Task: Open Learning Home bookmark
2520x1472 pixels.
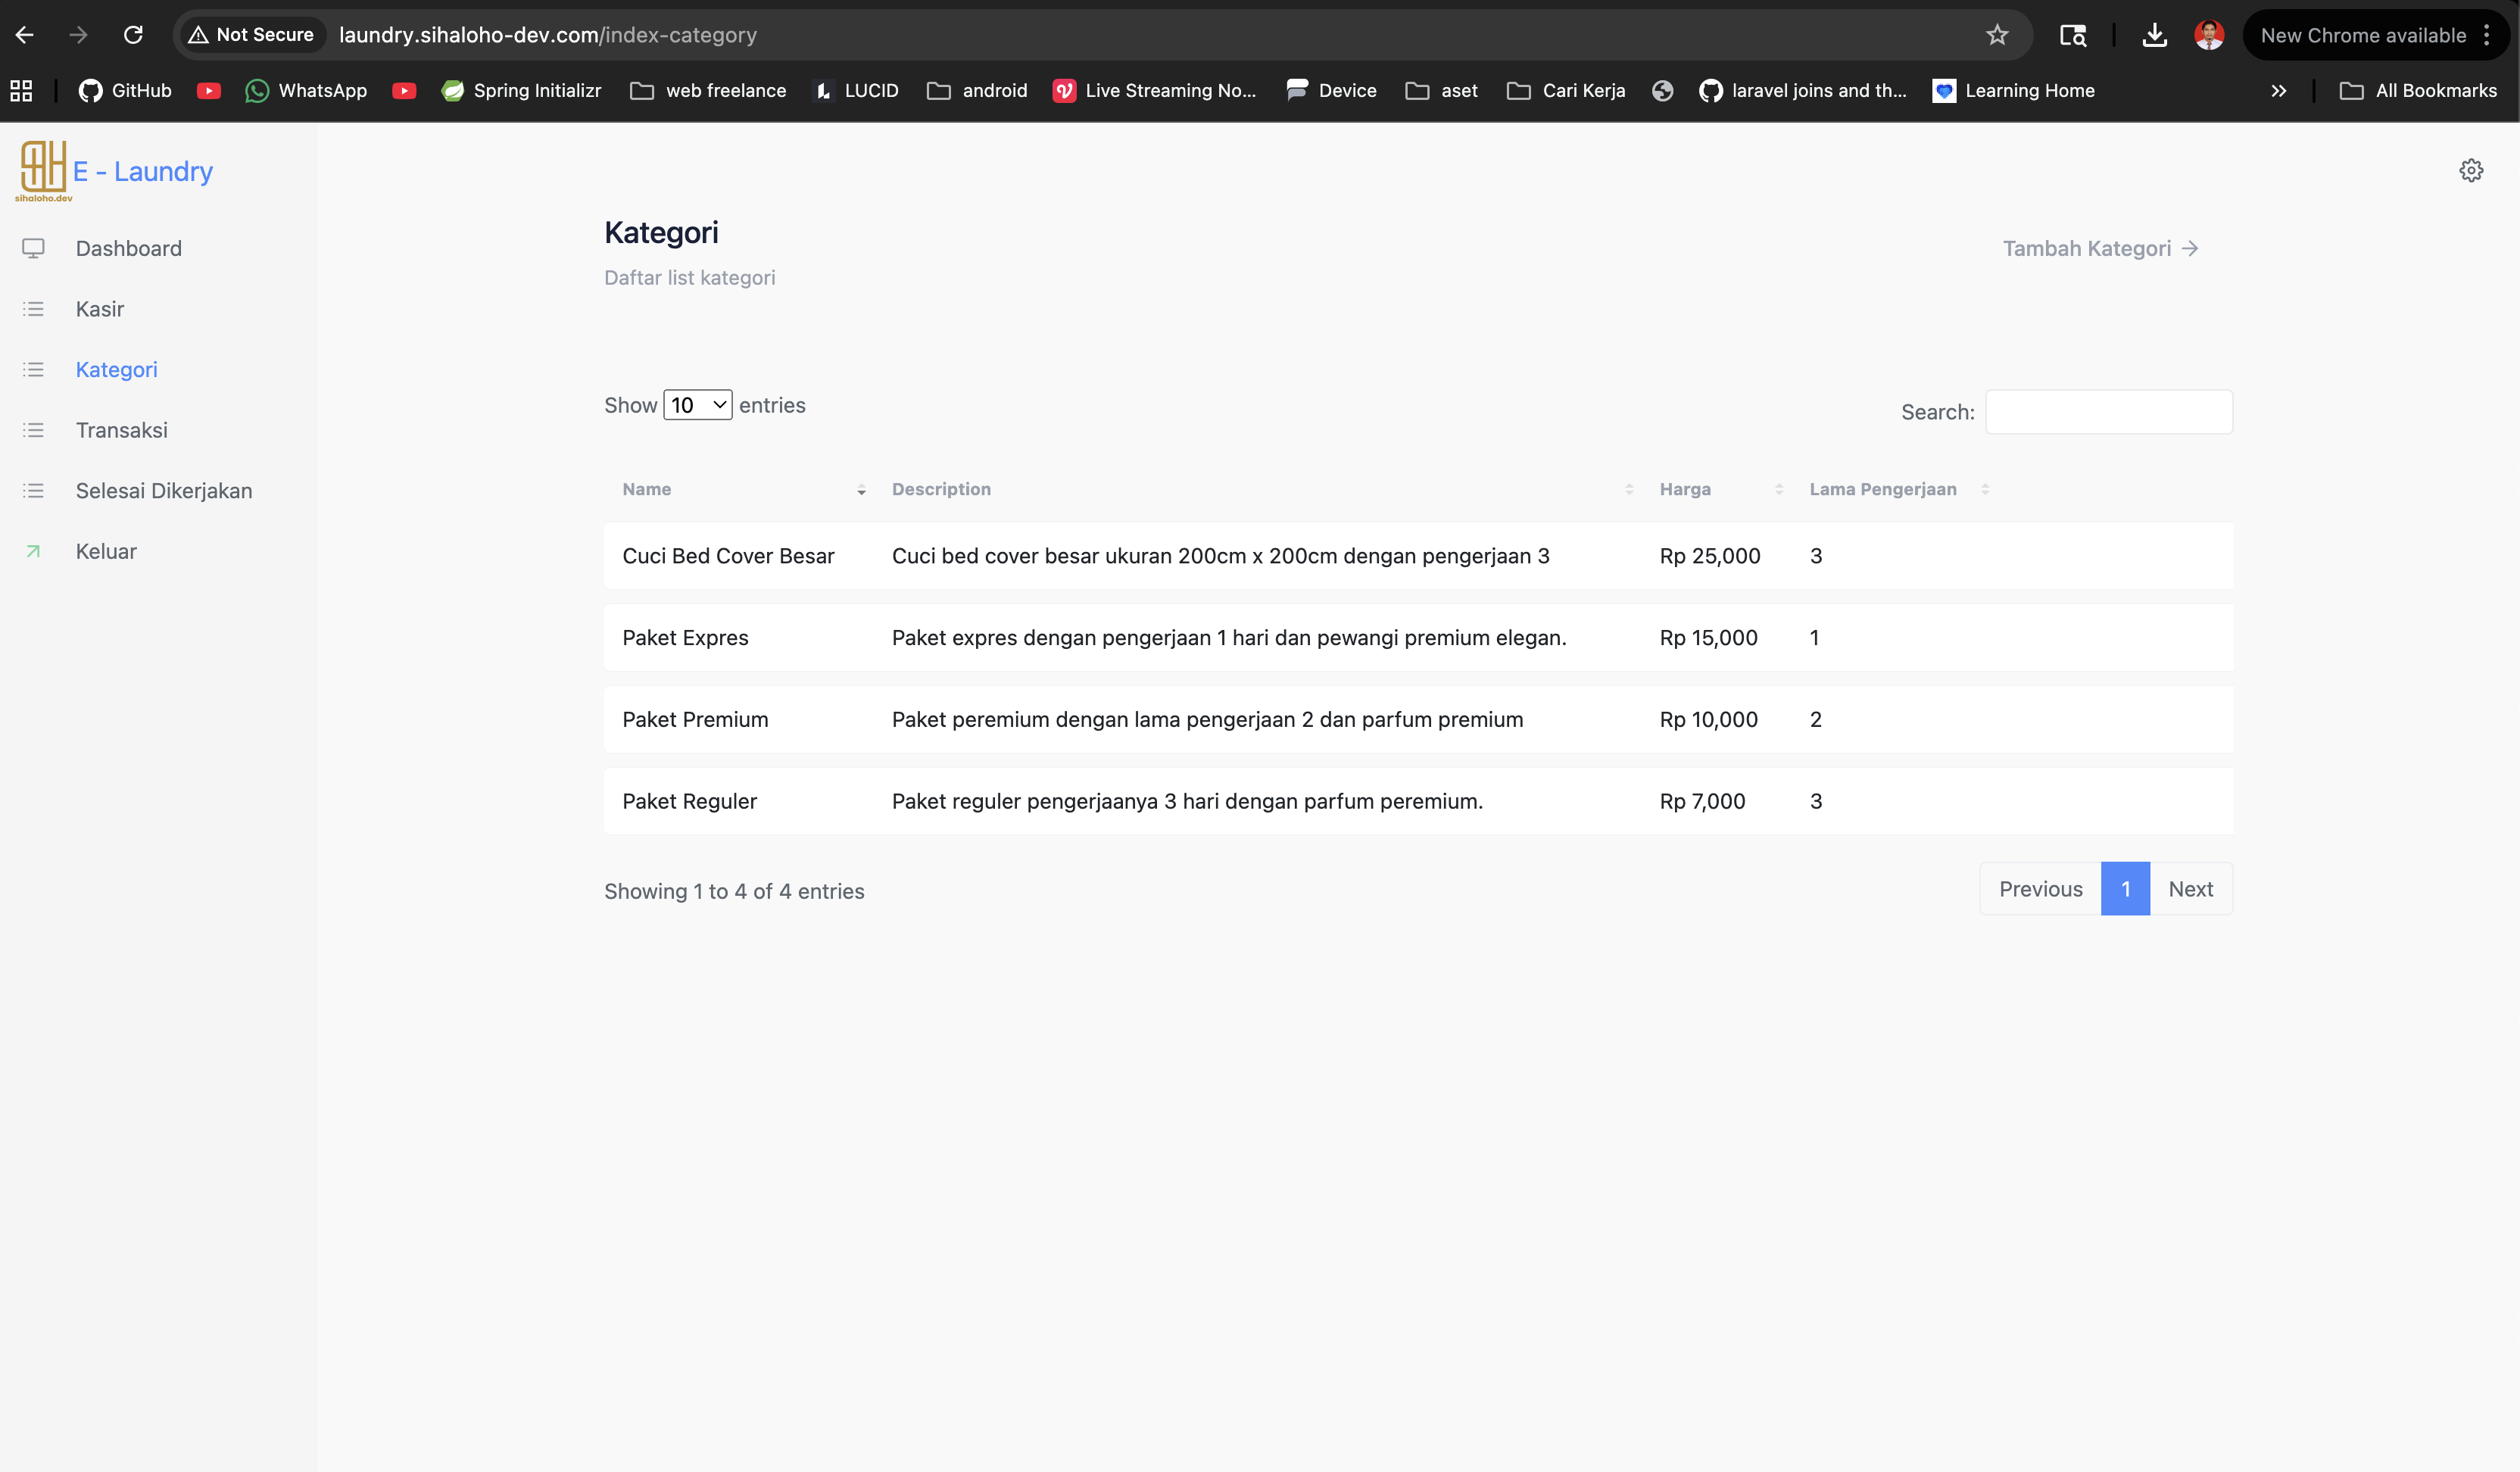Action: point(2013,91)
